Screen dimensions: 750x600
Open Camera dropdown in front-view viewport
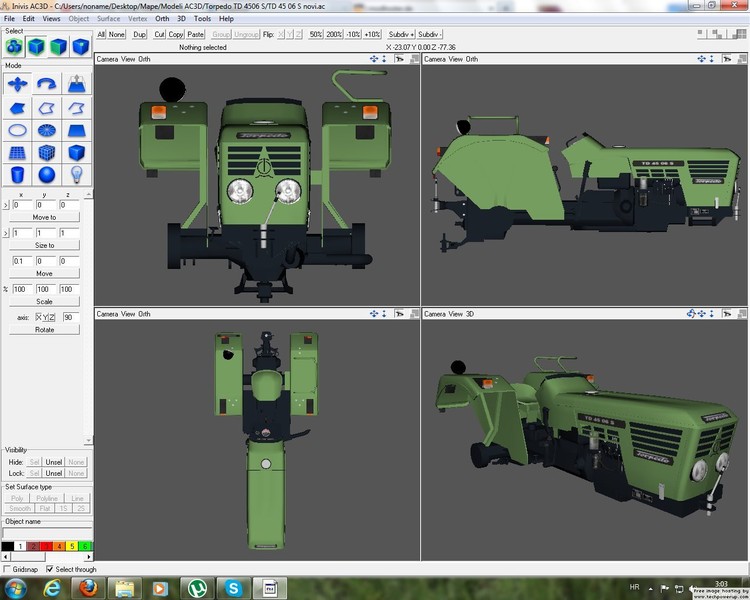coord(107,59)
